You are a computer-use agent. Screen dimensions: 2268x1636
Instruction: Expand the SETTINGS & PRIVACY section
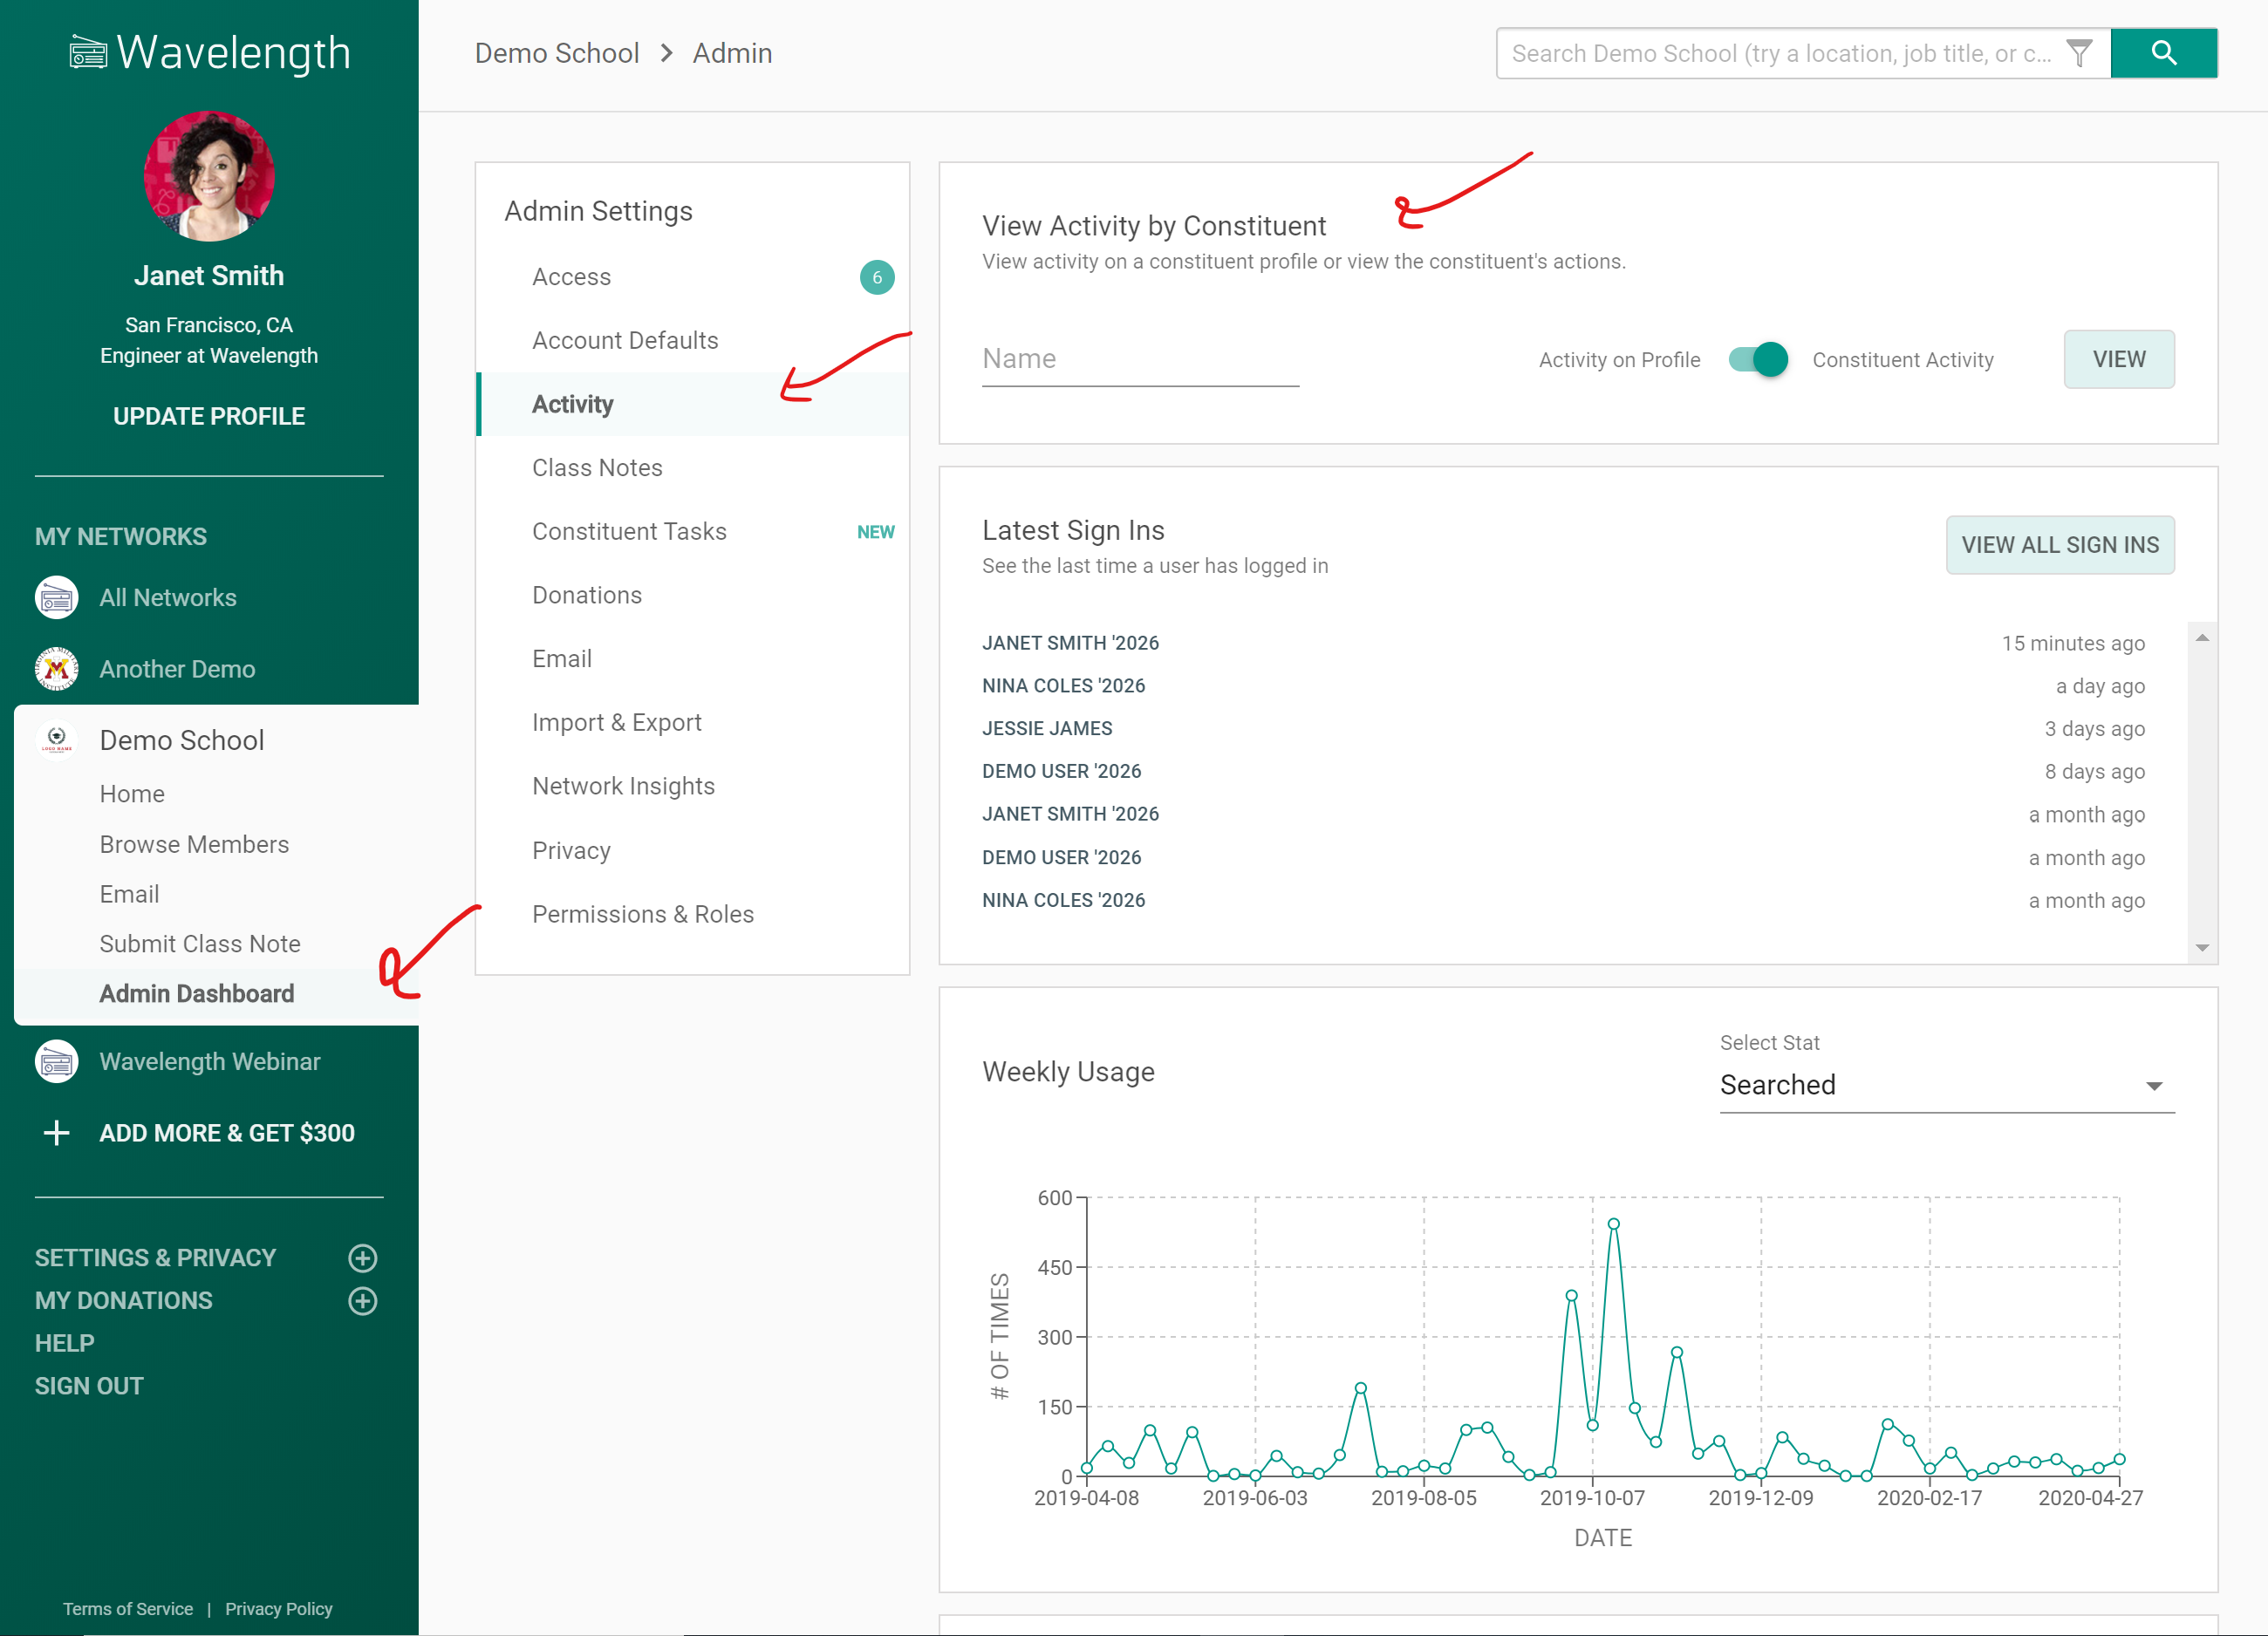coord(366,1258)
